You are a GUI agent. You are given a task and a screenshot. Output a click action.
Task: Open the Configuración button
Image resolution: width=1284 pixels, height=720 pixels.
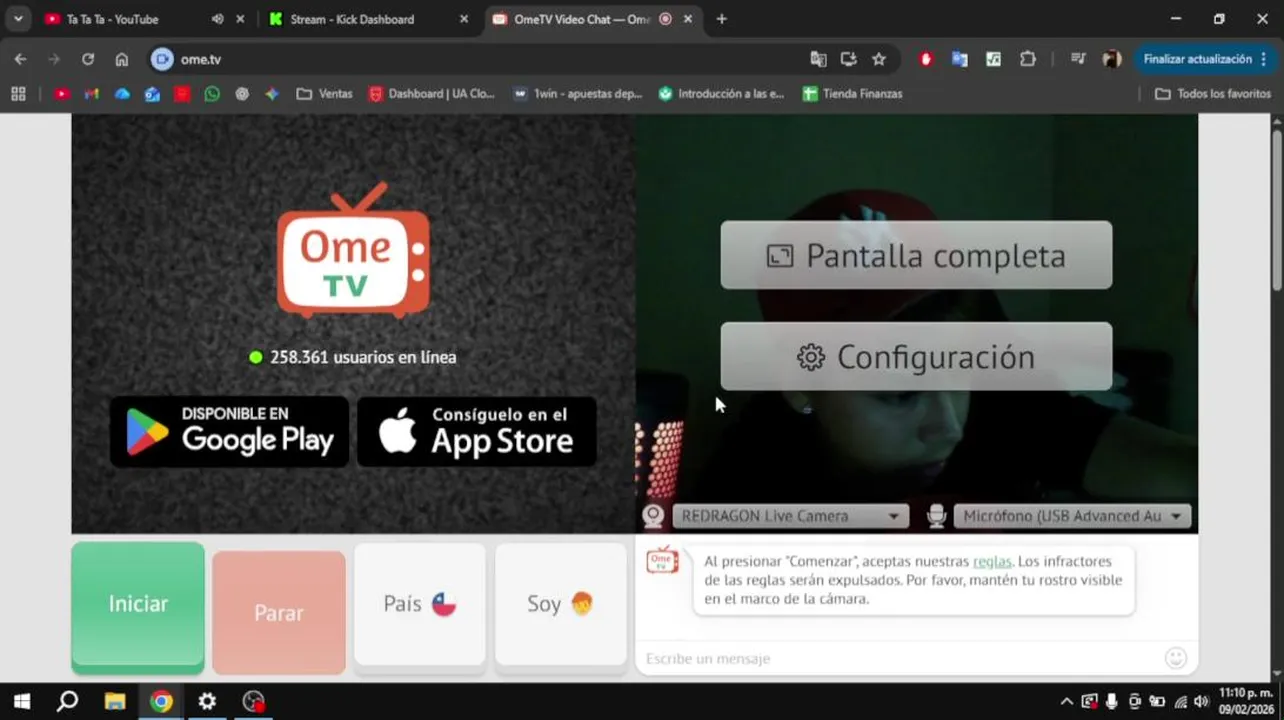[x=916, y=357]
